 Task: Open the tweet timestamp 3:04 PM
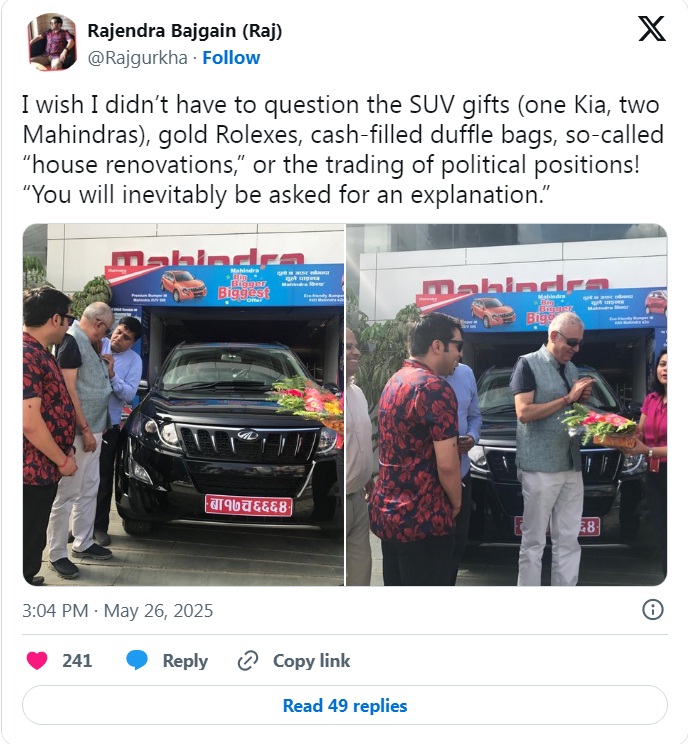(55, 611)
